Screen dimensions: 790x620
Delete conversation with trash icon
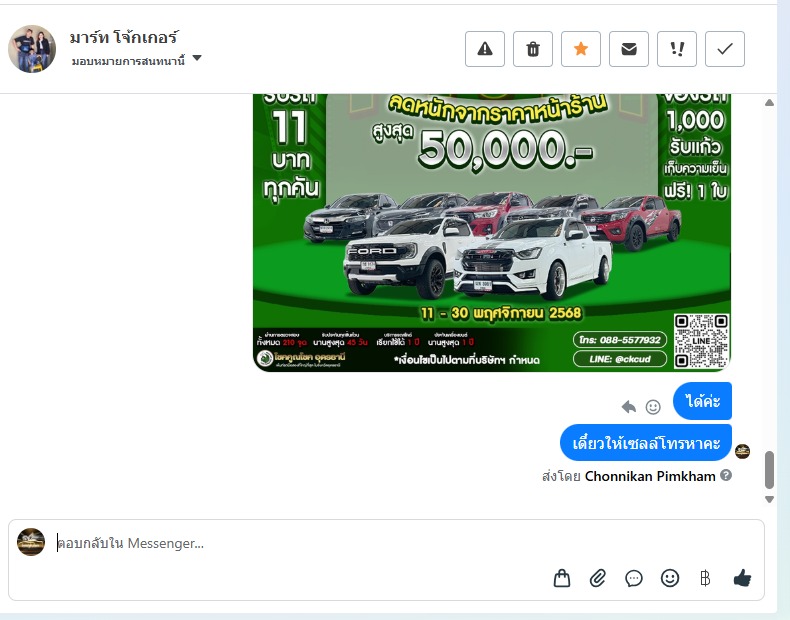coord(533,49)
